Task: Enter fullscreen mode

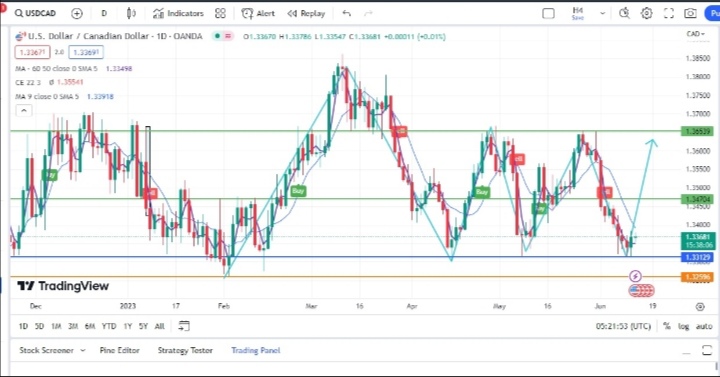Action: 669,13
